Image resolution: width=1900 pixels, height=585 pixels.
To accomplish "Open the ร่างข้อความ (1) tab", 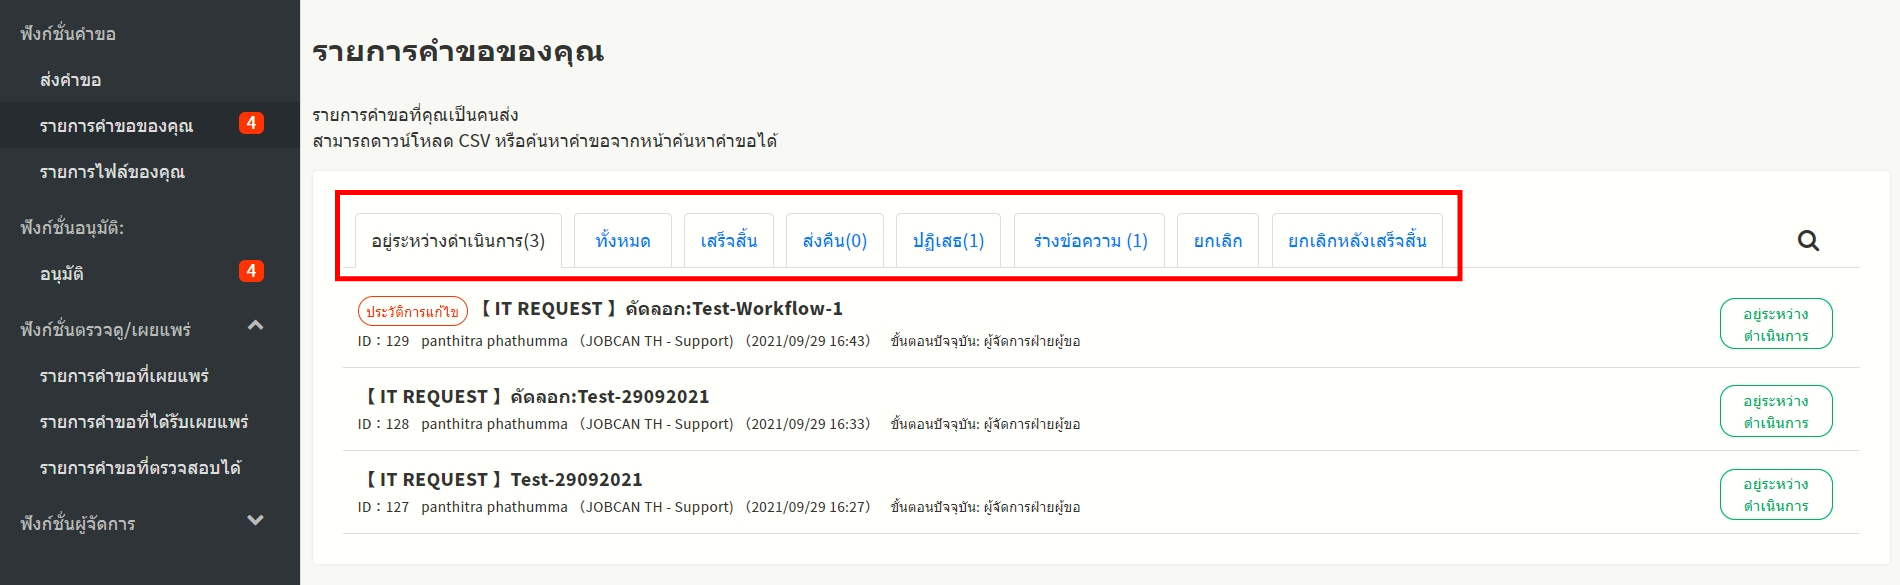I will click(x=1089, y=241).
